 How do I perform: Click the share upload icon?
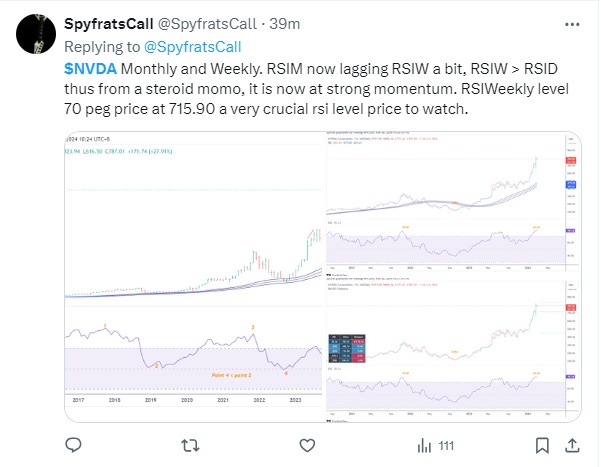(x=574, y=444)
